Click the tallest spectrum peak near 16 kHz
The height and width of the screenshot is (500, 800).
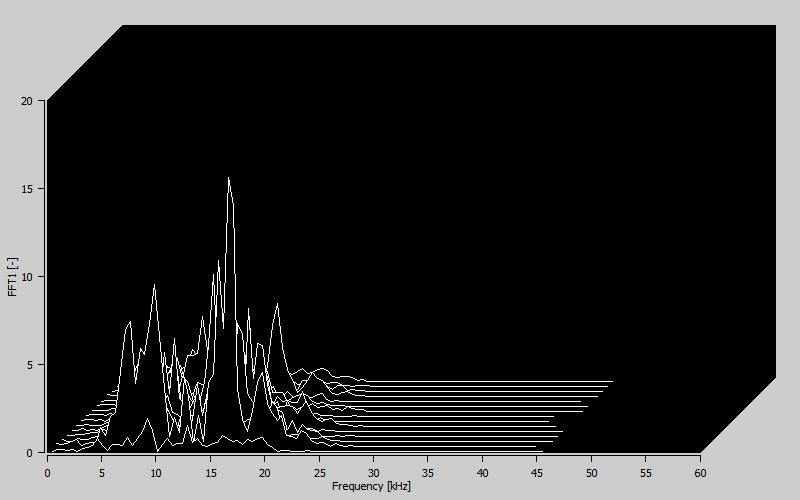229,180
